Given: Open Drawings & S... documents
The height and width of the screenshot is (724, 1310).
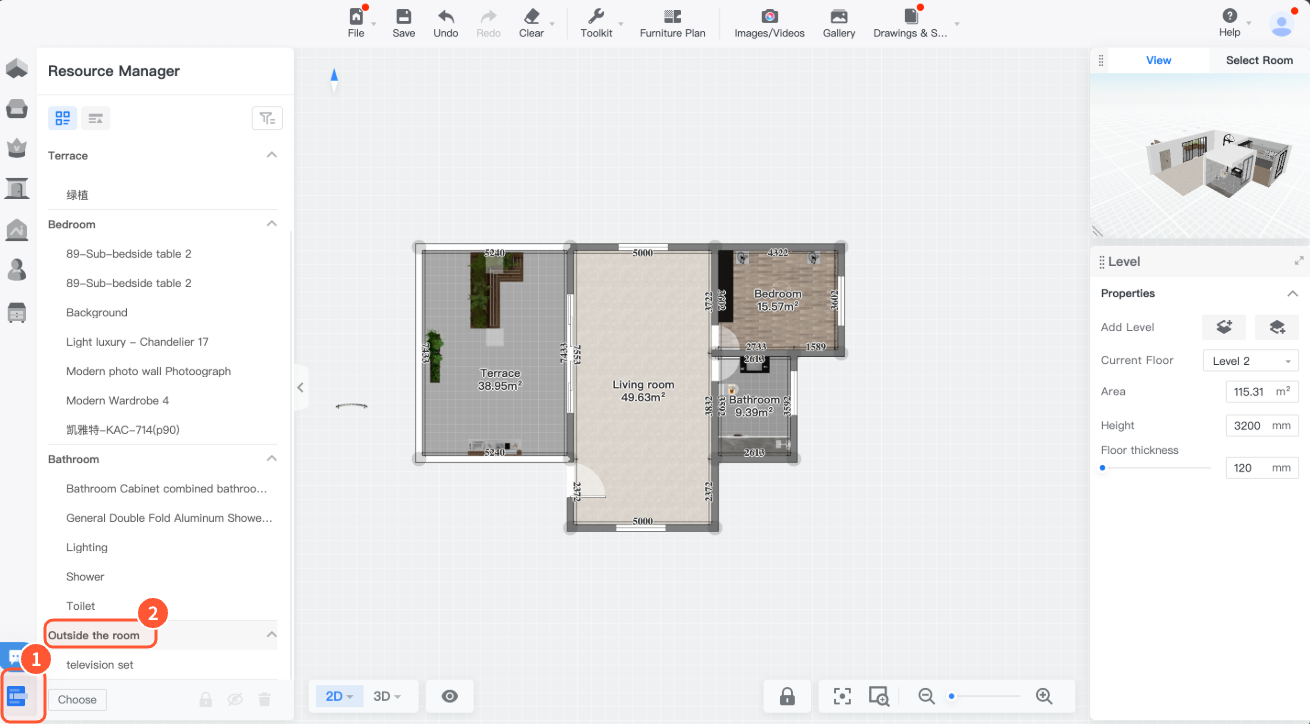Looking at the screenshot, I should point(910,22).
